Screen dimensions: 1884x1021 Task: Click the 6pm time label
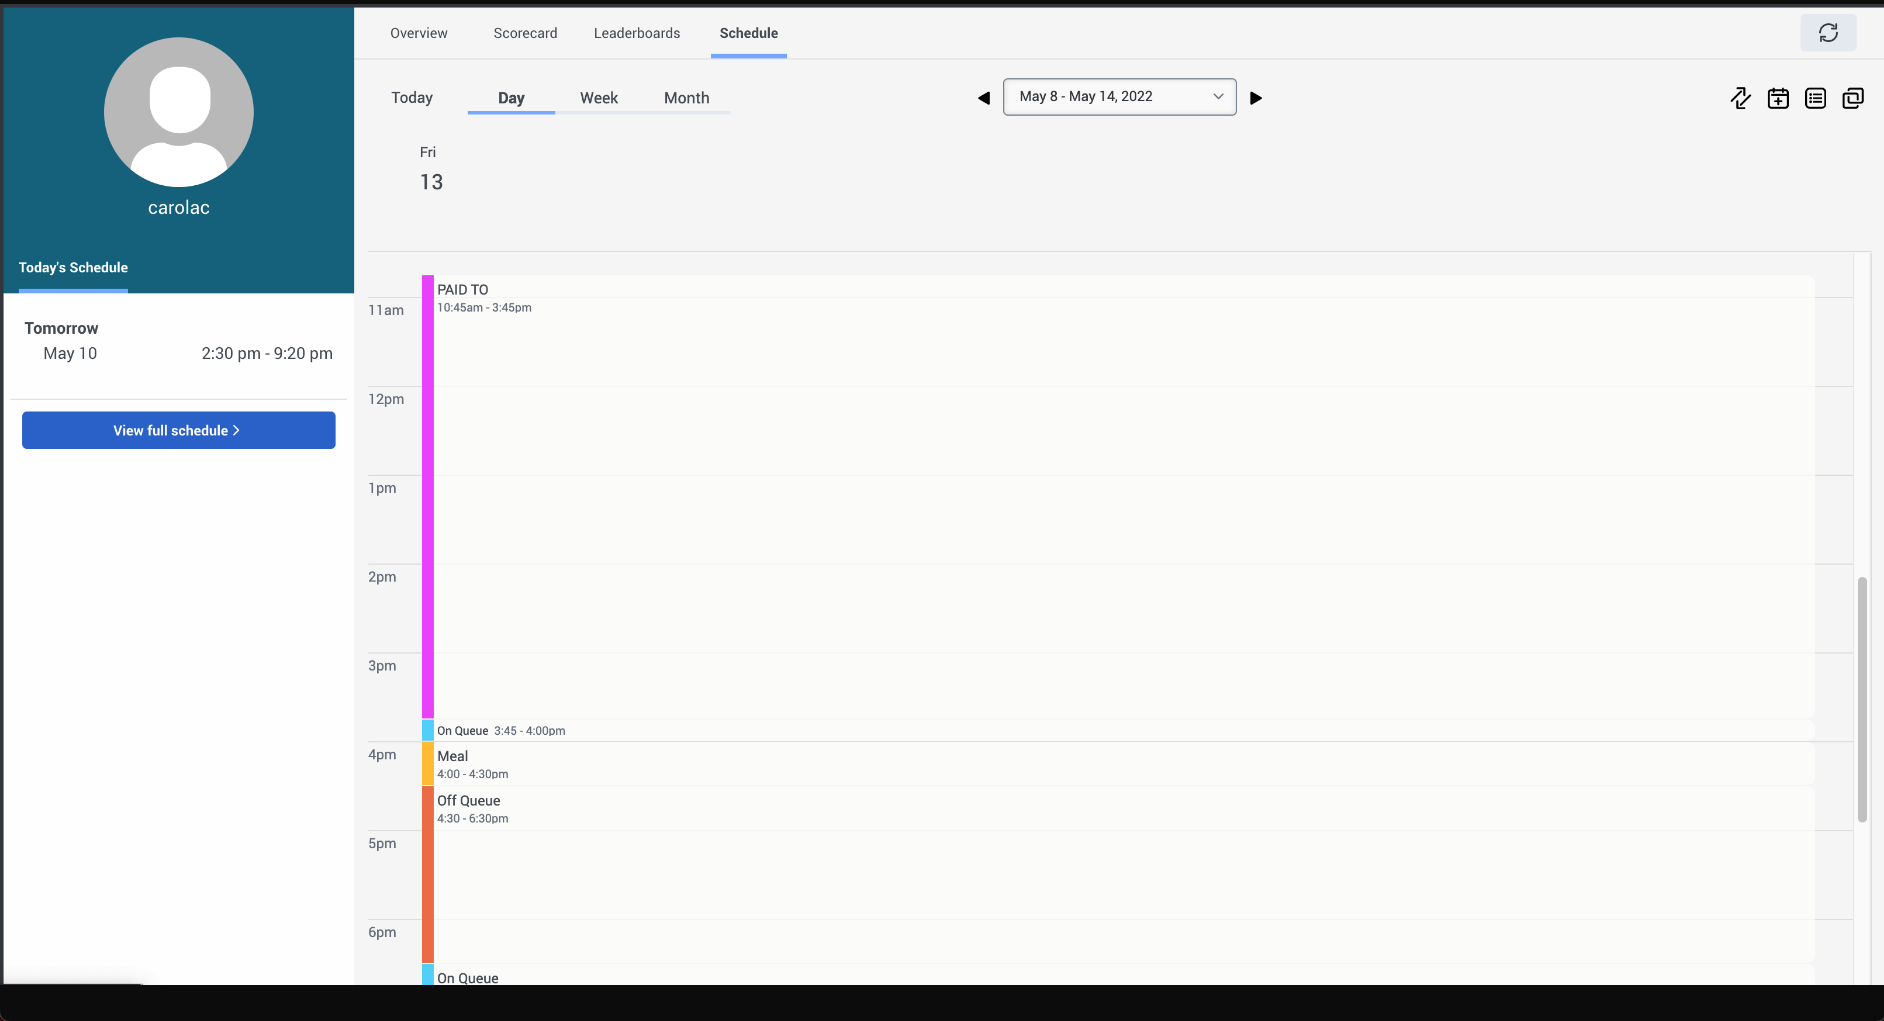(x=382, y=932)
